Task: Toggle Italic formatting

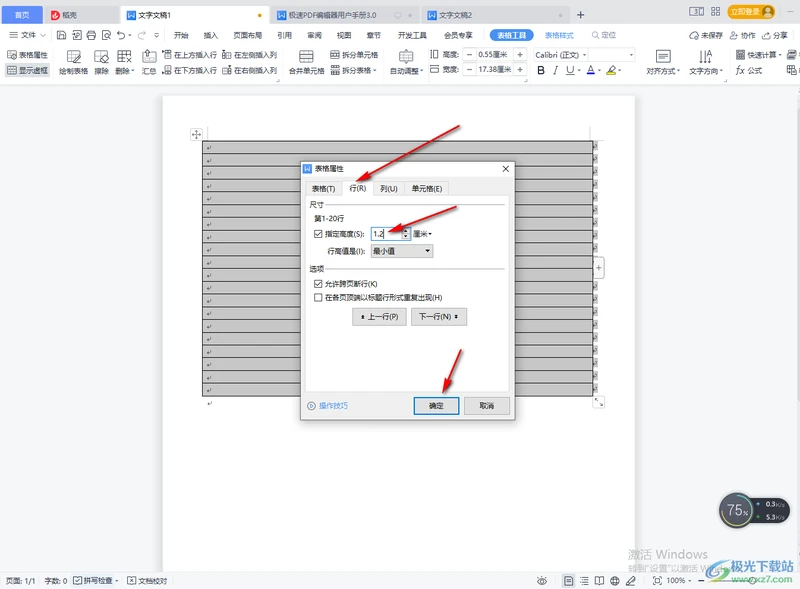Action: 555,70
